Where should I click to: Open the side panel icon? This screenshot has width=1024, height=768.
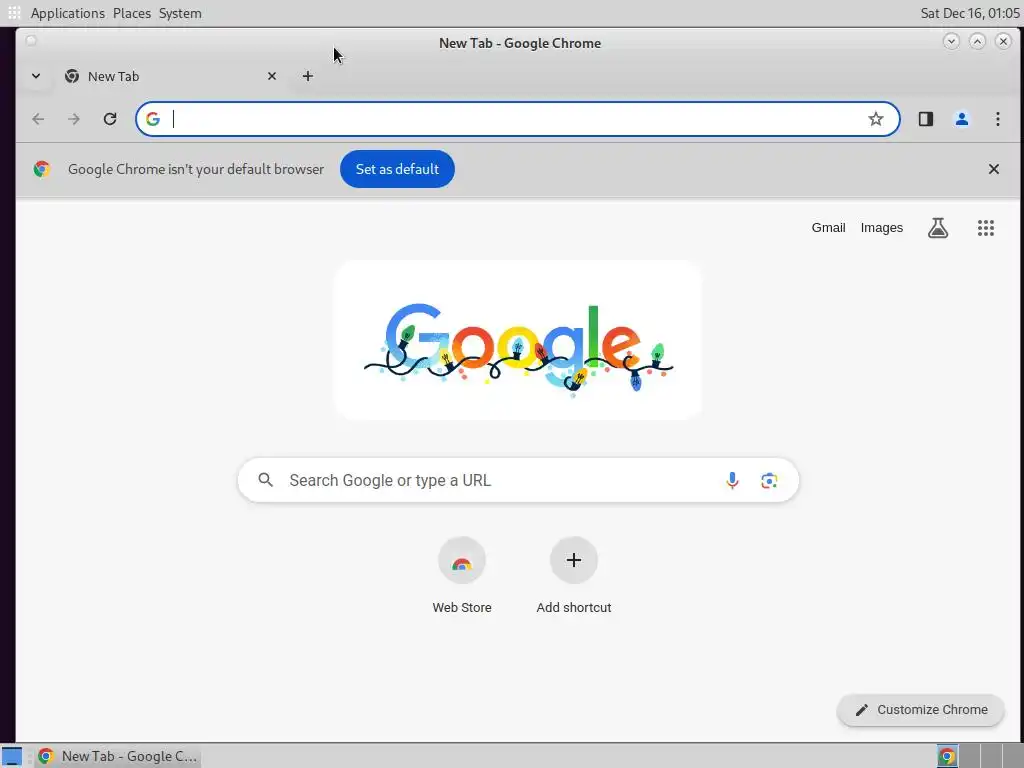click(925, 119)
